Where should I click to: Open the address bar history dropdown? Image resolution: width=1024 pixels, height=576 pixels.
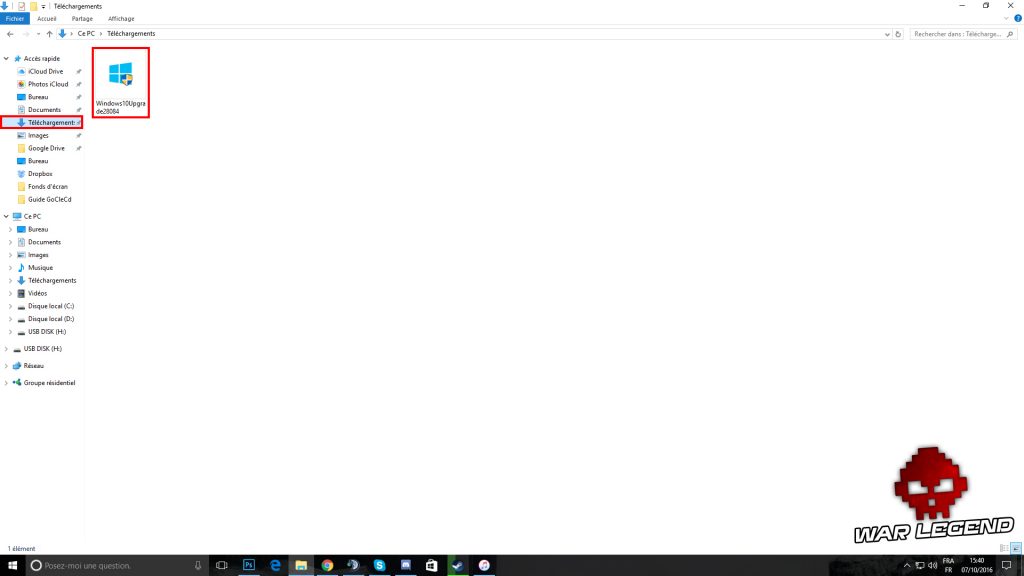click(x=888, y=34)
